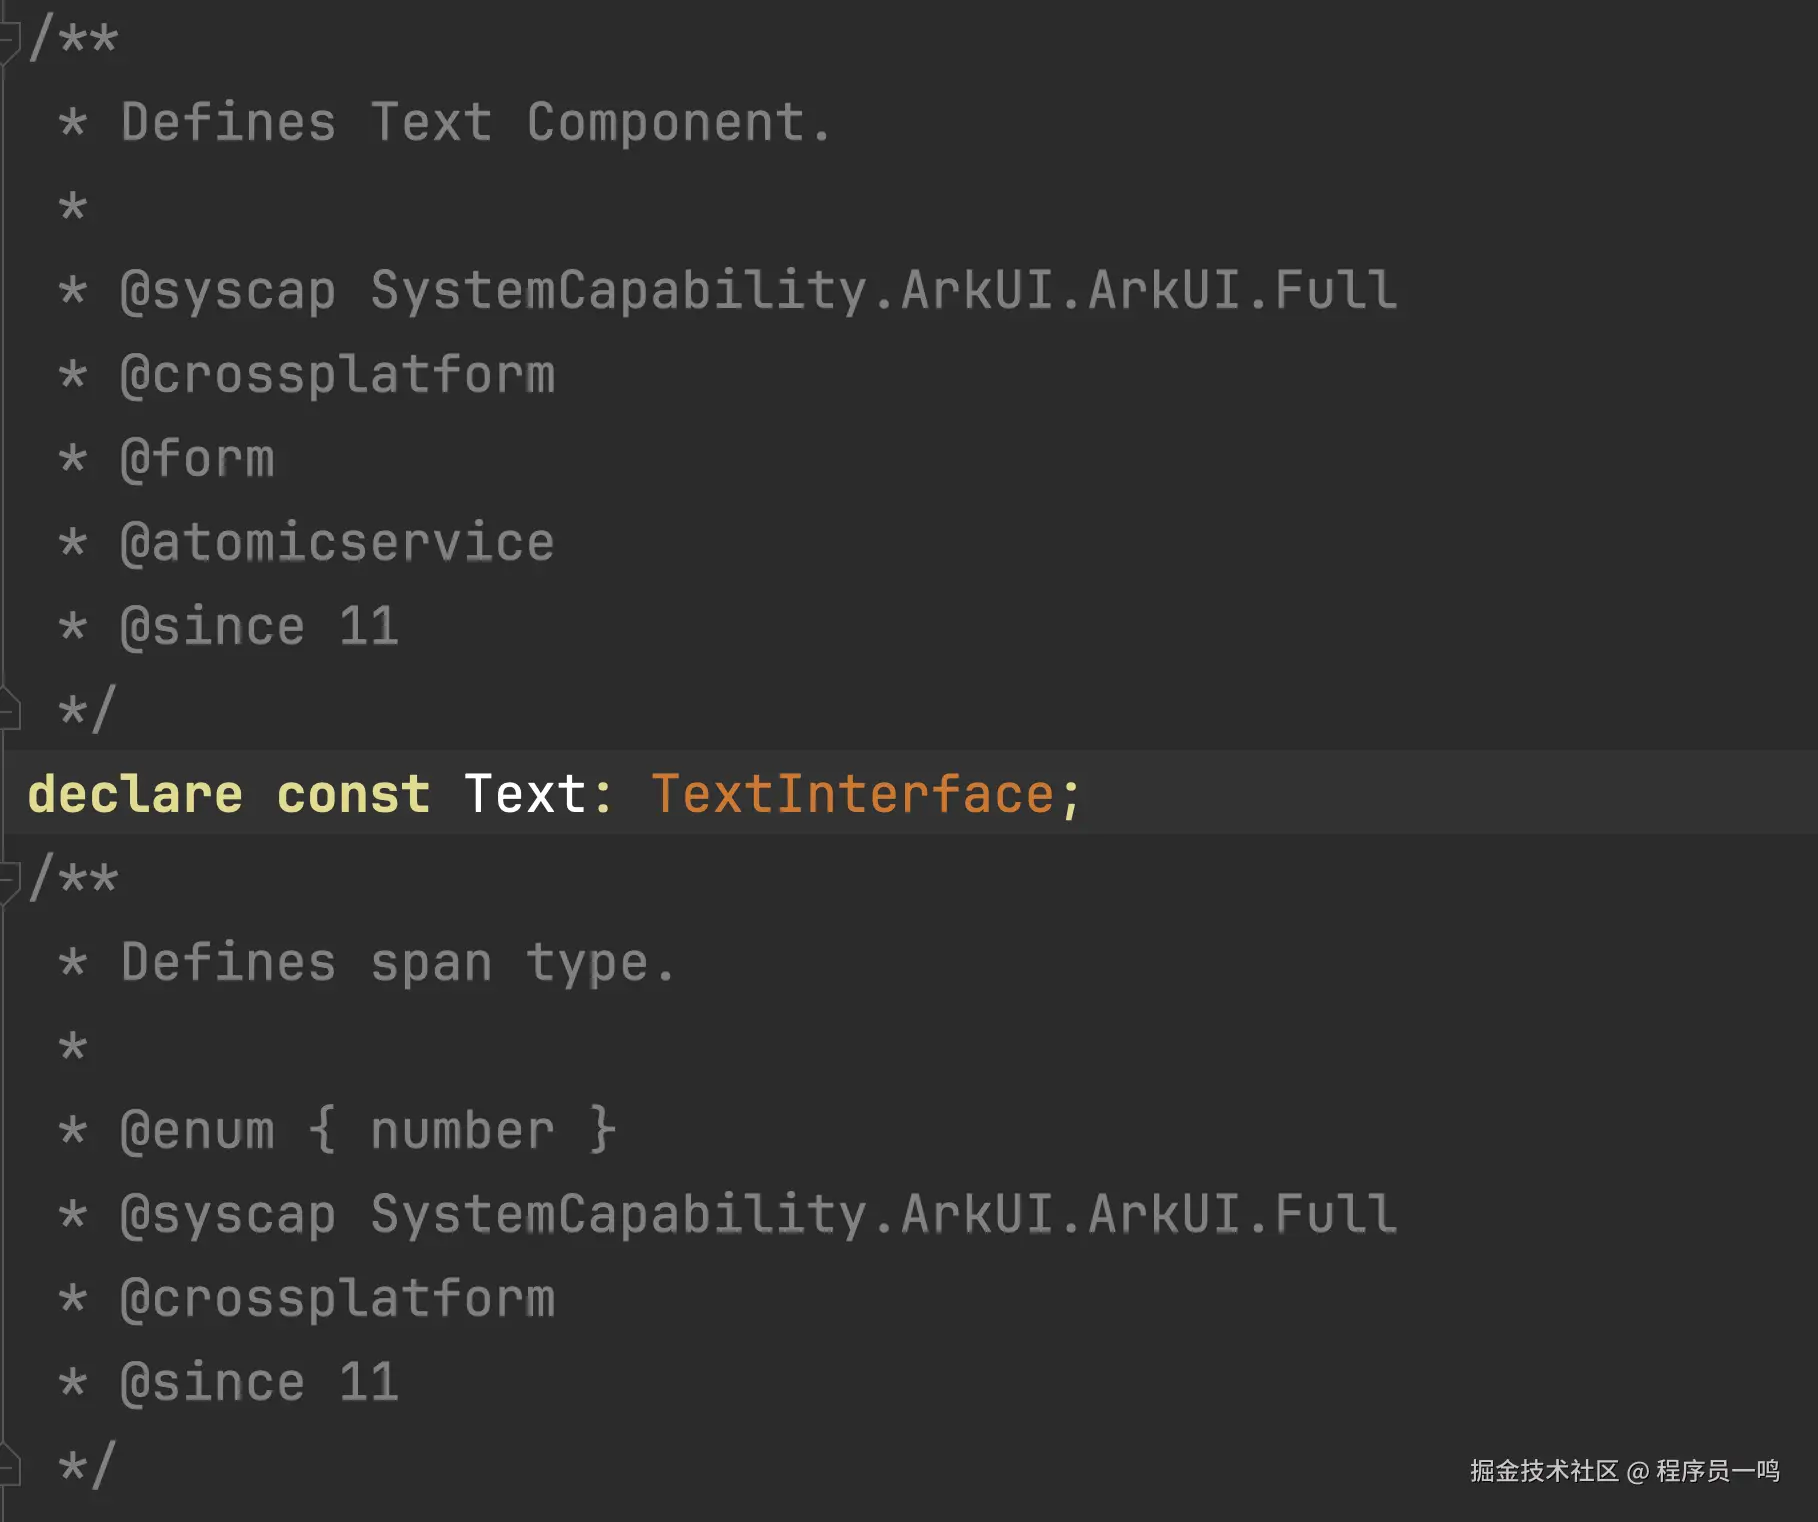Click the first @syscap SystemCapability line
The height and width of the screenshot is (1522, 1818).
pyautogui.click(x=758, y=292)
